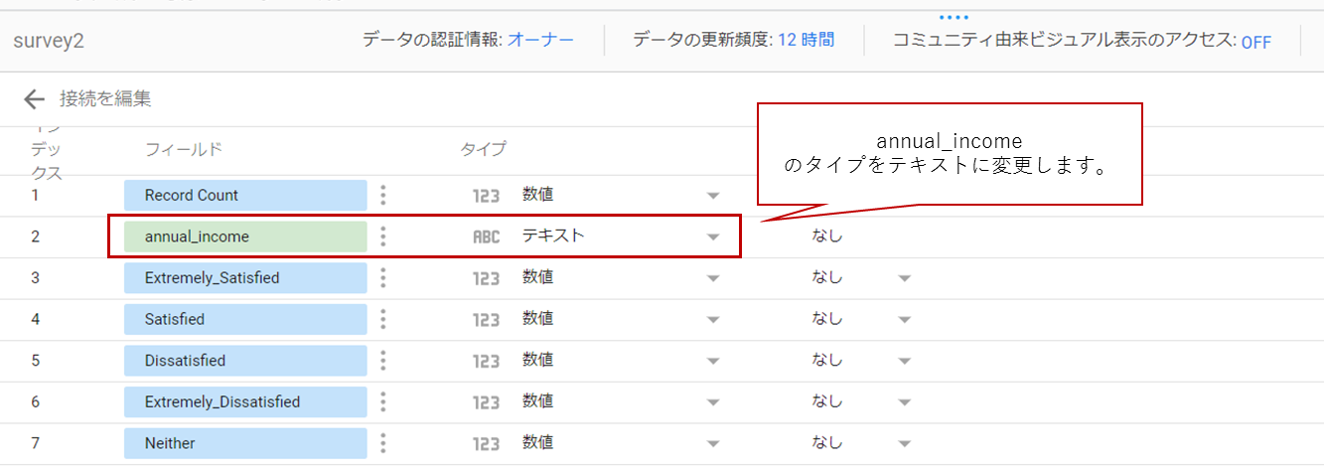
Task: Click the 12 時間 data freshness link
Action: pos(806,41)
